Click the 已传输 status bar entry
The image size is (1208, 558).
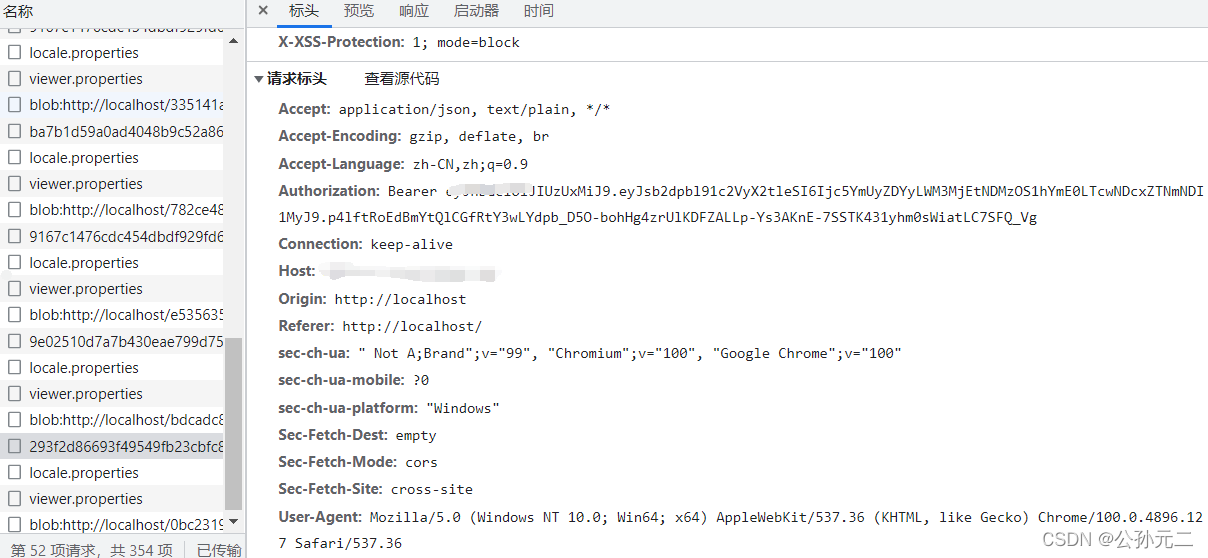tap(219, 549)
